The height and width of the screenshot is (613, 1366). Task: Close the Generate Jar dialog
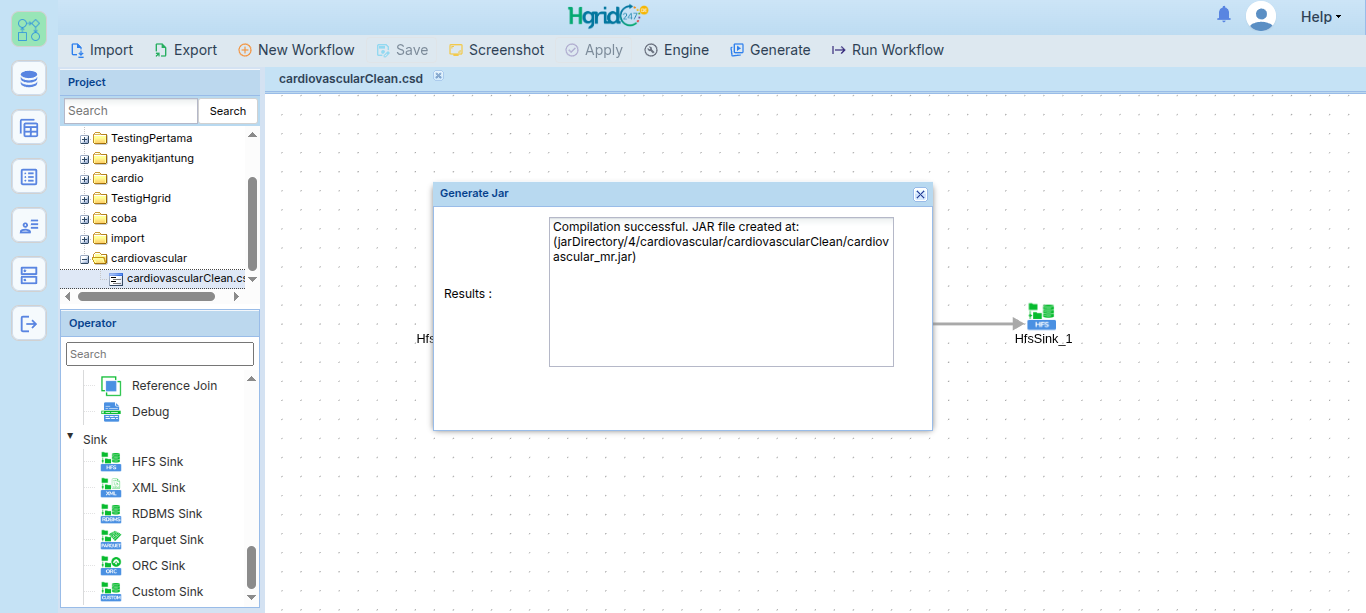(920, 194)
